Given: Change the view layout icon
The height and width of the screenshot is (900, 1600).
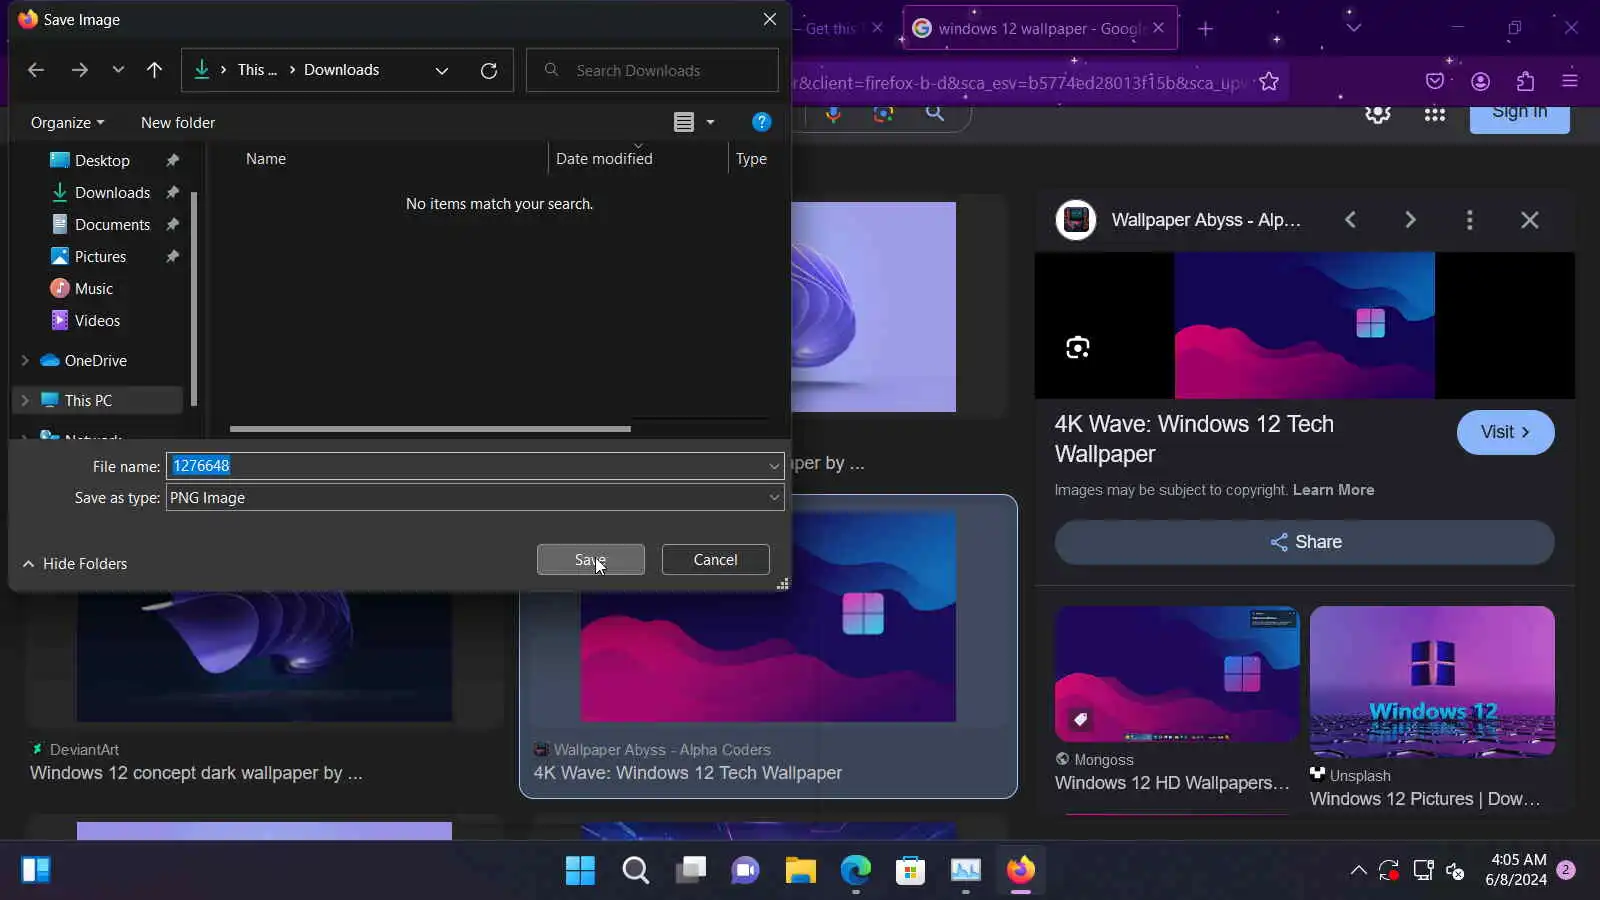Looking at the screenshot, I should coord(684,122).
